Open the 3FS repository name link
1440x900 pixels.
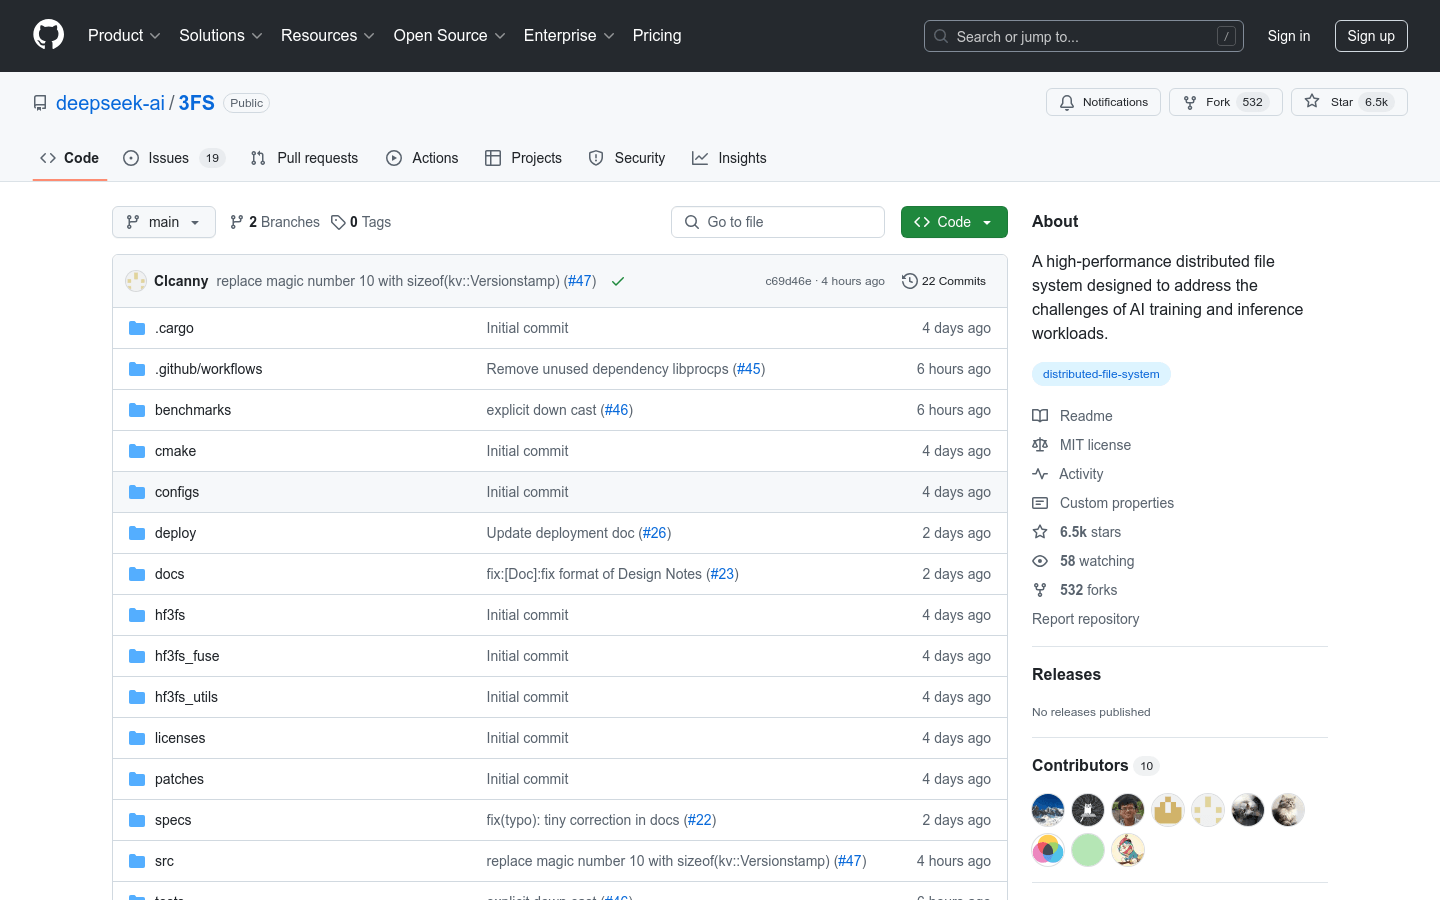tap(197, 103)
